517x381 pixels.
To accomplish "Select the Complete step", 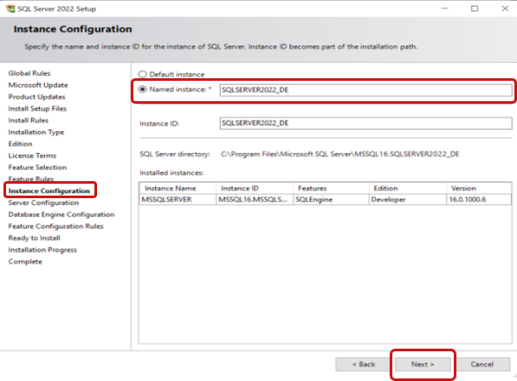I will (x=25, y=262).
